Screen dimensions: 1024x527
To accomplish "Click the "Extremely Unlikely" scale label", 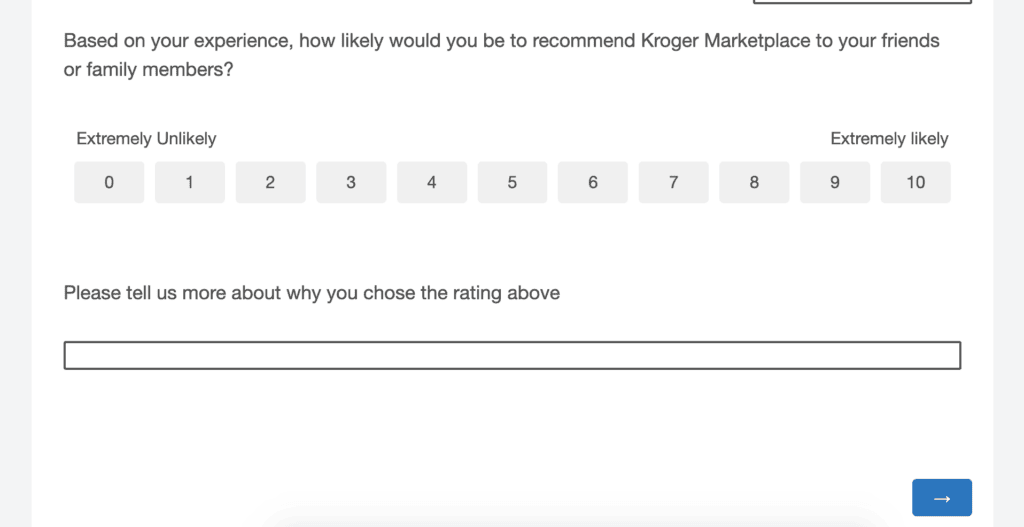I will tap(146, 139).
